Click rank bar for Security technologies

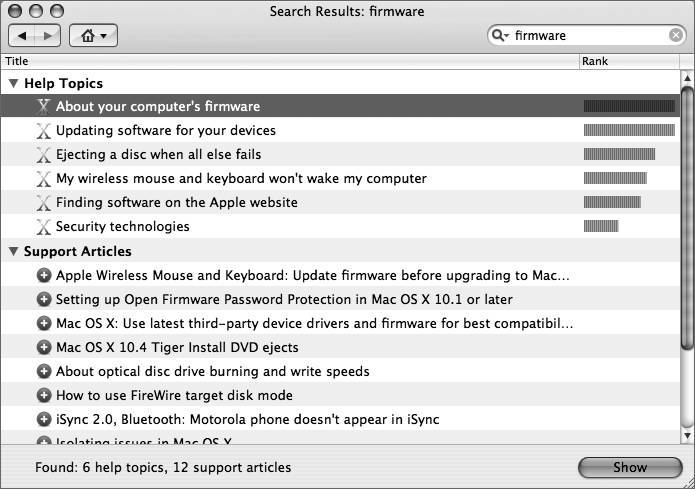(601, 226)
